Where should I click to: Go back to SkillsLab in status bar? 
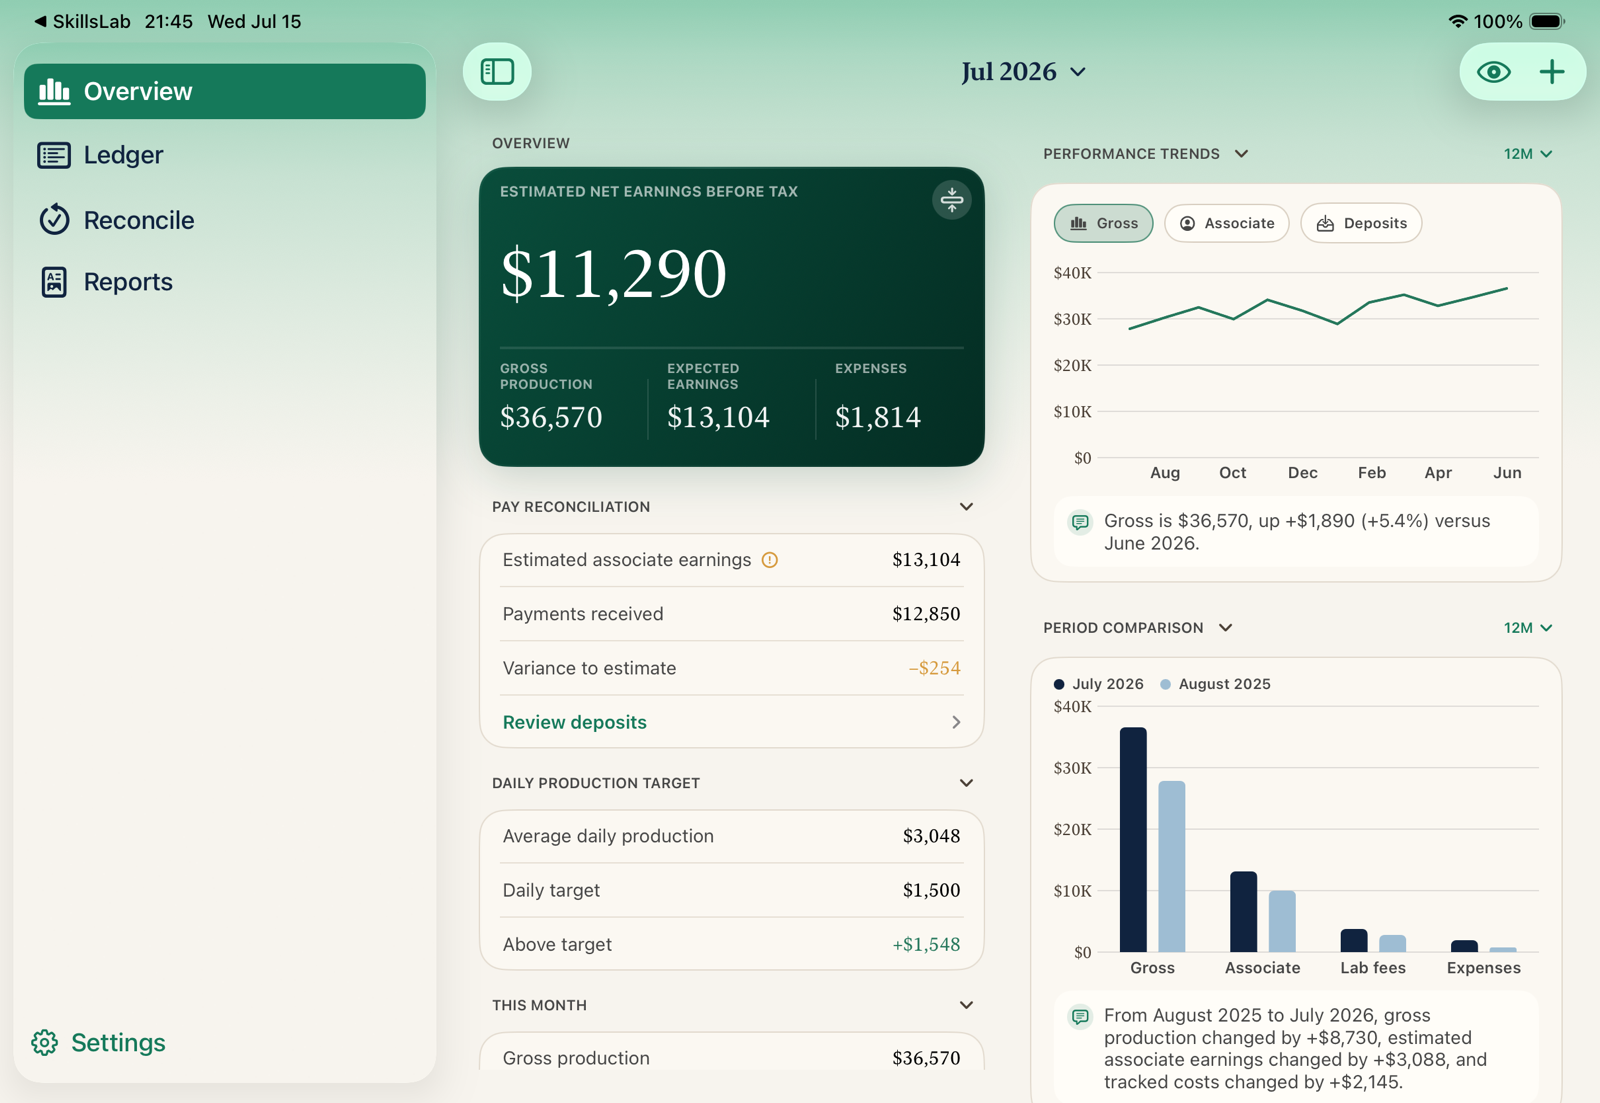click(82, 21)
